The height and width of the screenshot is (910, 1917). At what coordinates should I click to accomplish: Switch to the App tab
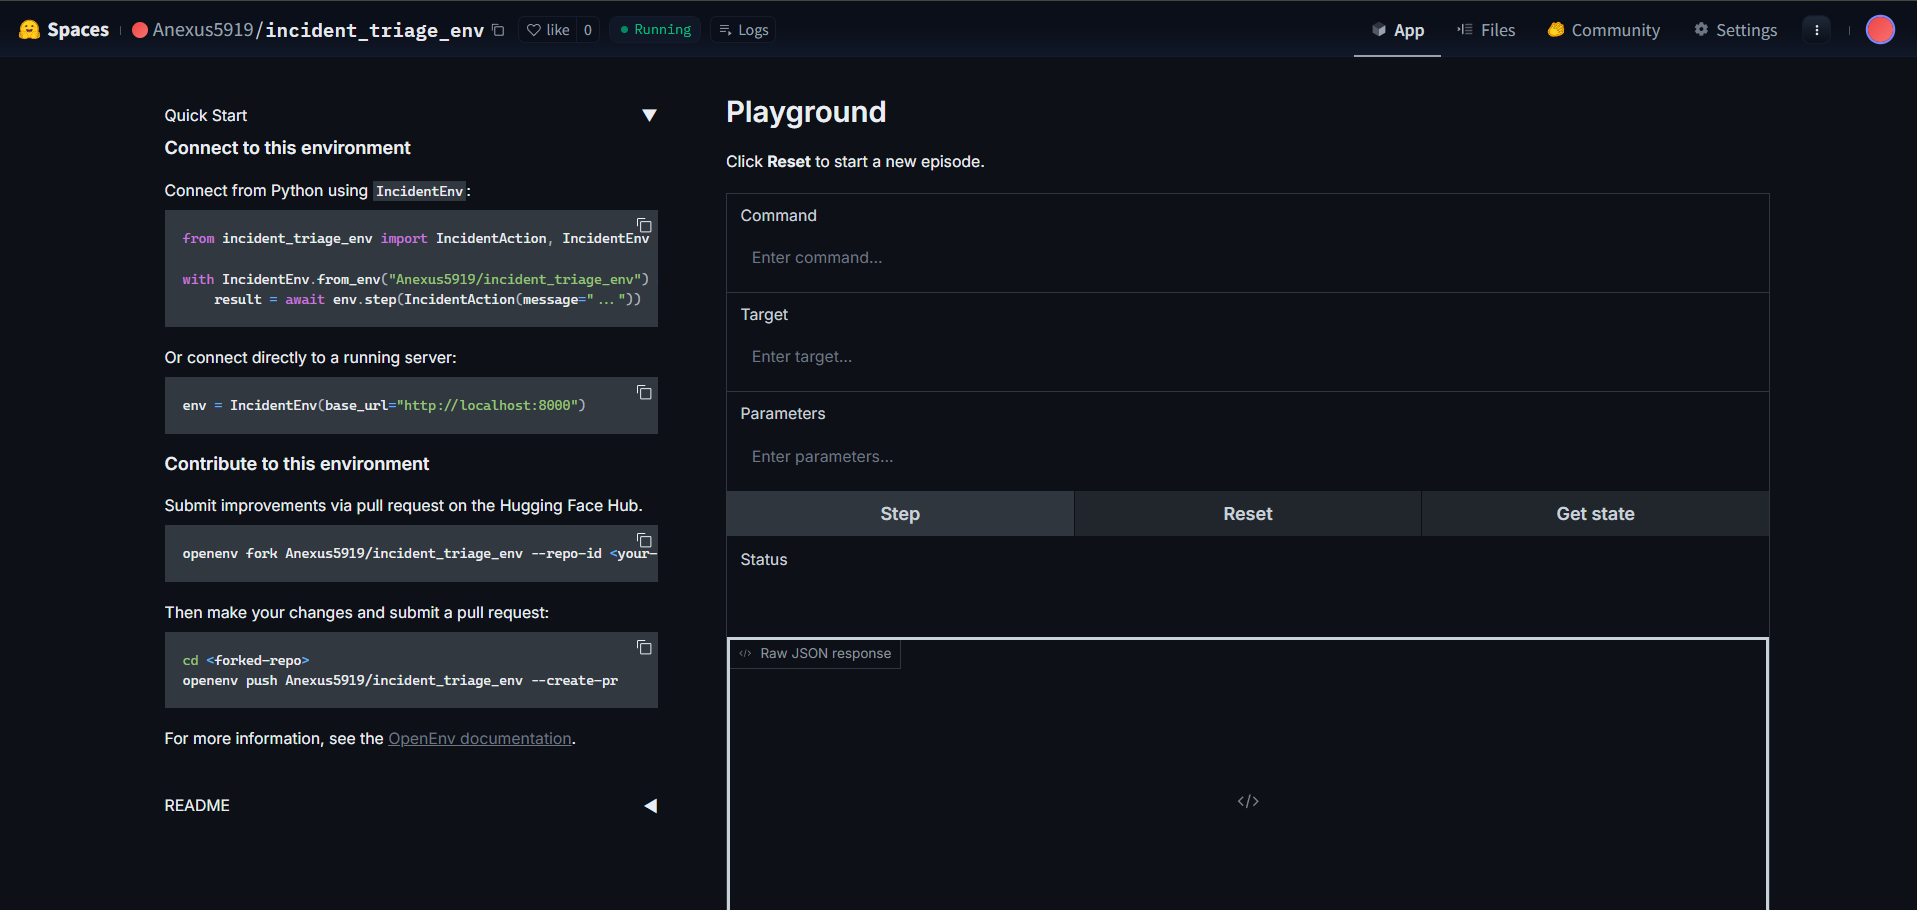coord(1397,30)
